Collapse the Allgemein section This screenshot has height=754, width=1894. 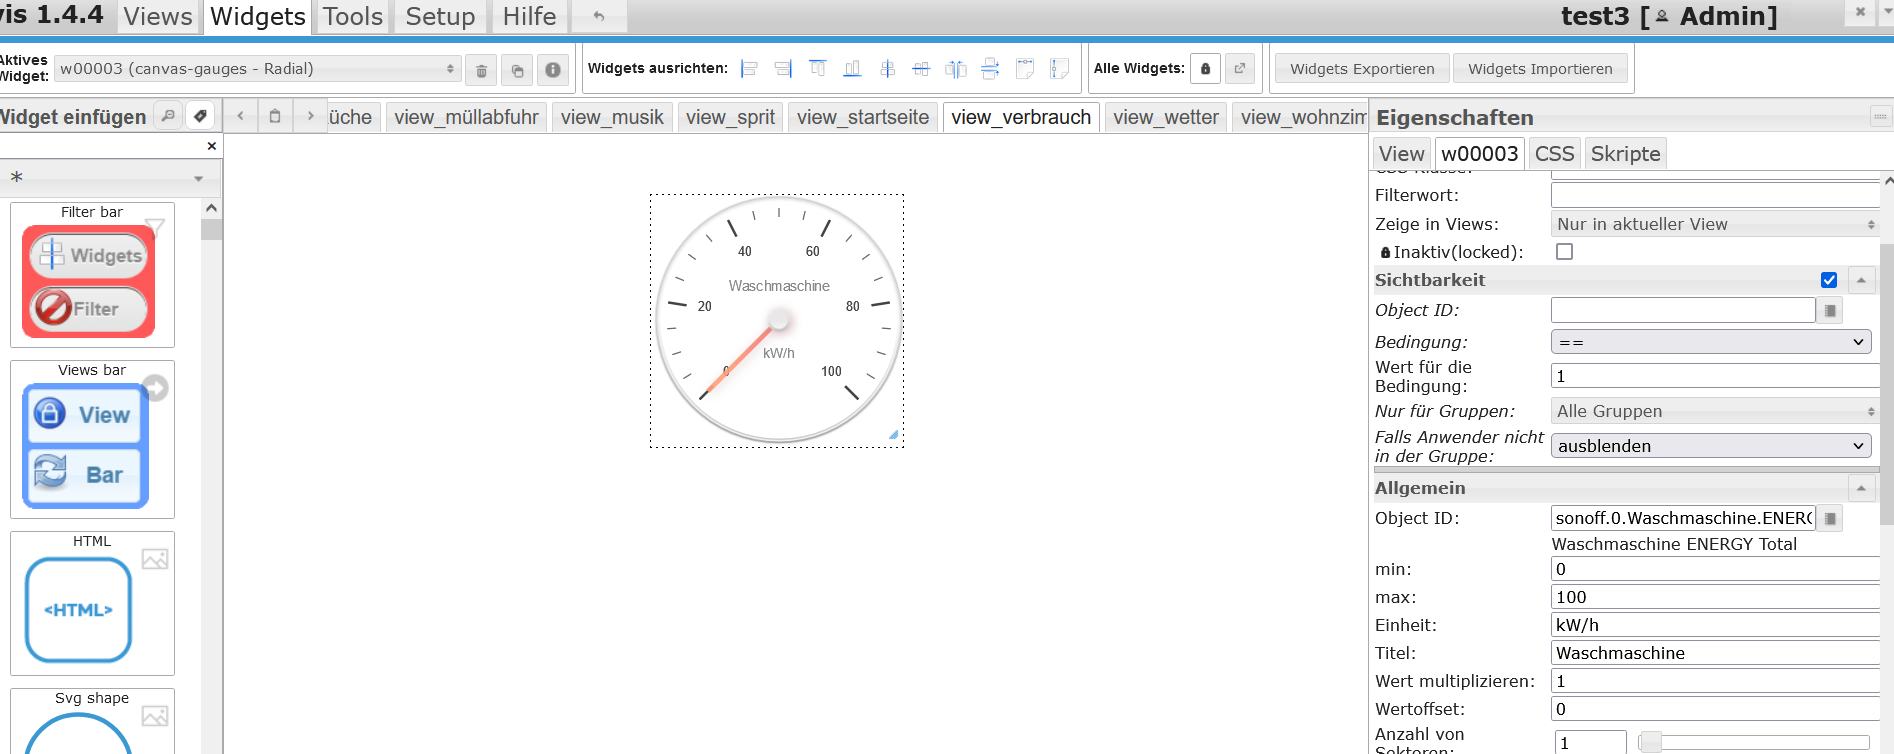tap(1861, 488)
